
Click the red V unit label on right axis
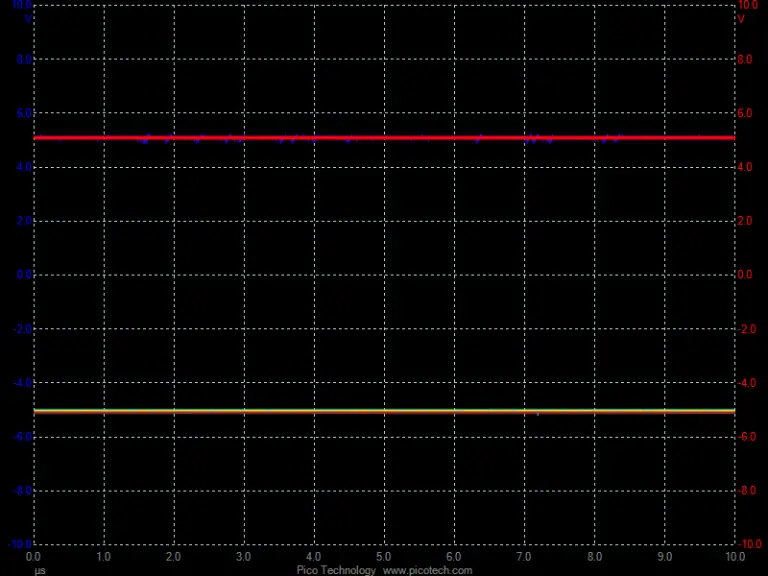click(741, 19)
